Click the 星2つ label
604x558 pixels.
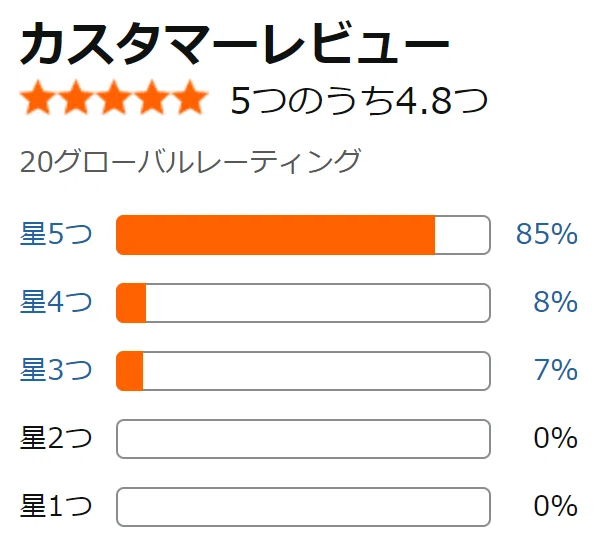[56, 438]
